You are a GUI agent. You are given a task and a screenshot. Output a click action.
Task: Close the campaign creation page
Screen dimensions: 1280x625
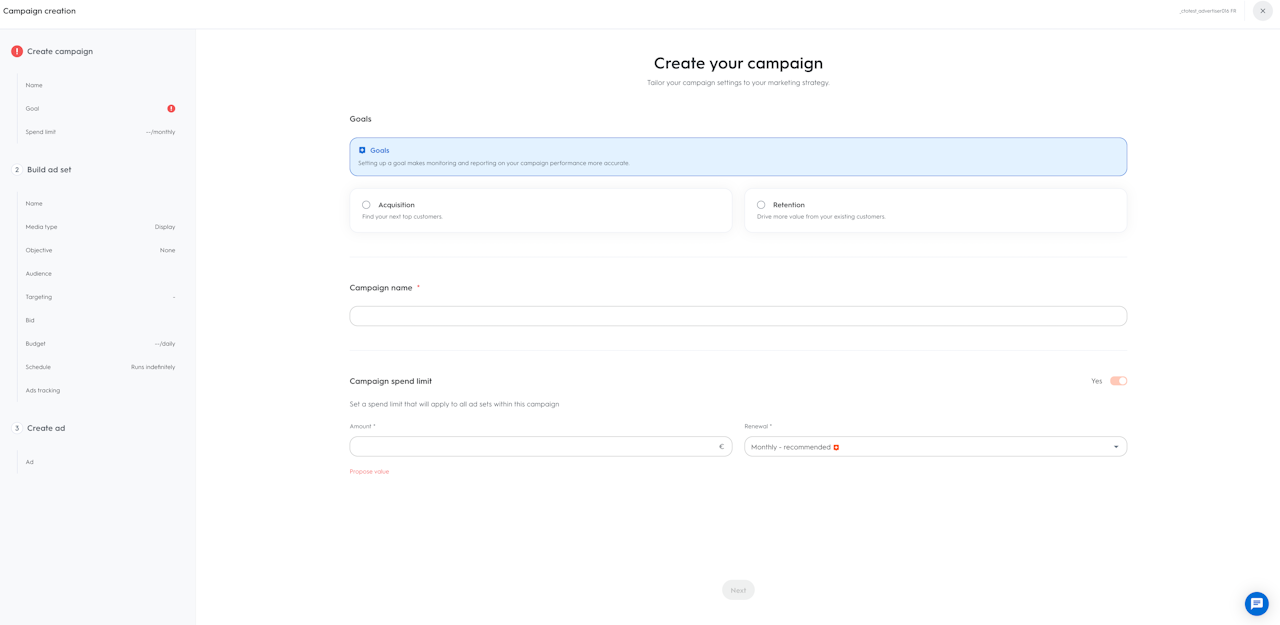coord(1262,11)
